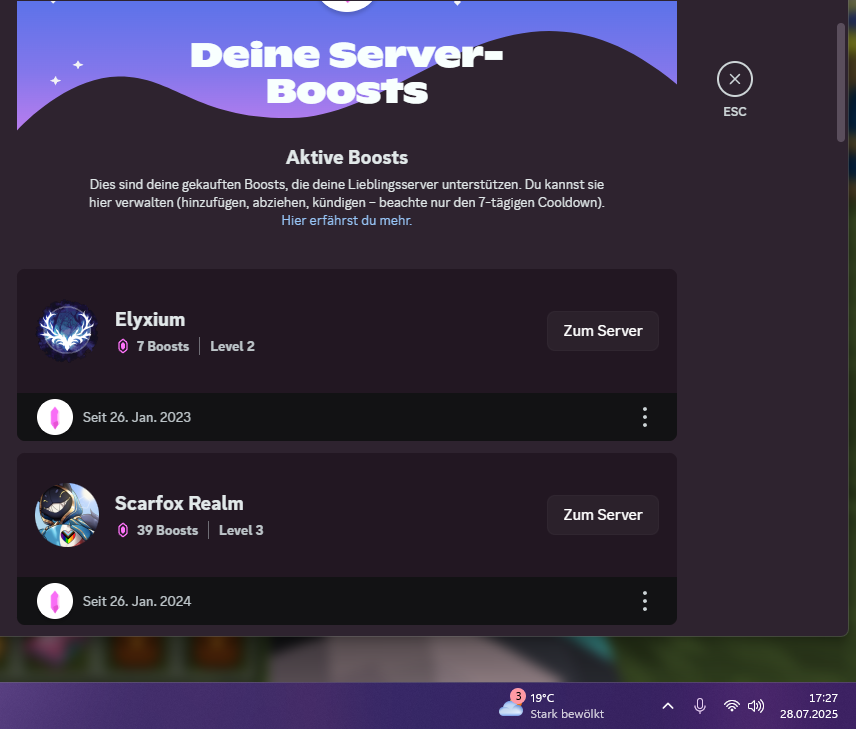Open three-dot menu for boost since 26. Jan. 2024
This screenshot has height=729, width=856.
point(645,601)
